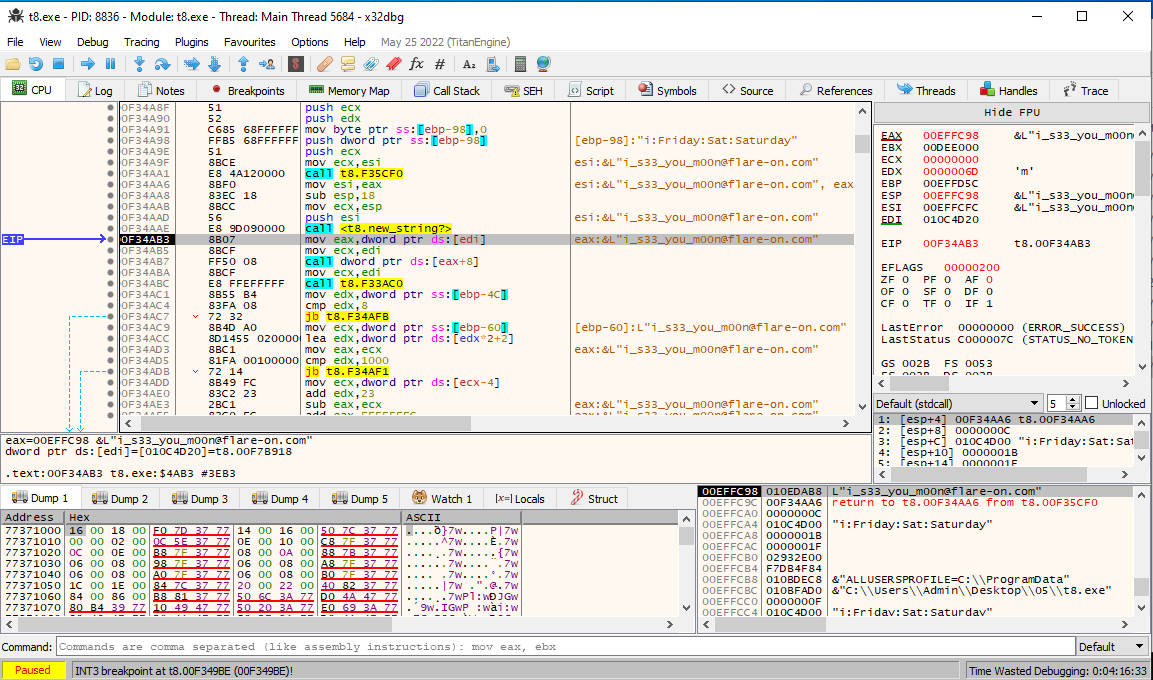The height and width of the screenshot is (680, 1153).
Task: Open the File menu
Action: [x=15, y=42]
